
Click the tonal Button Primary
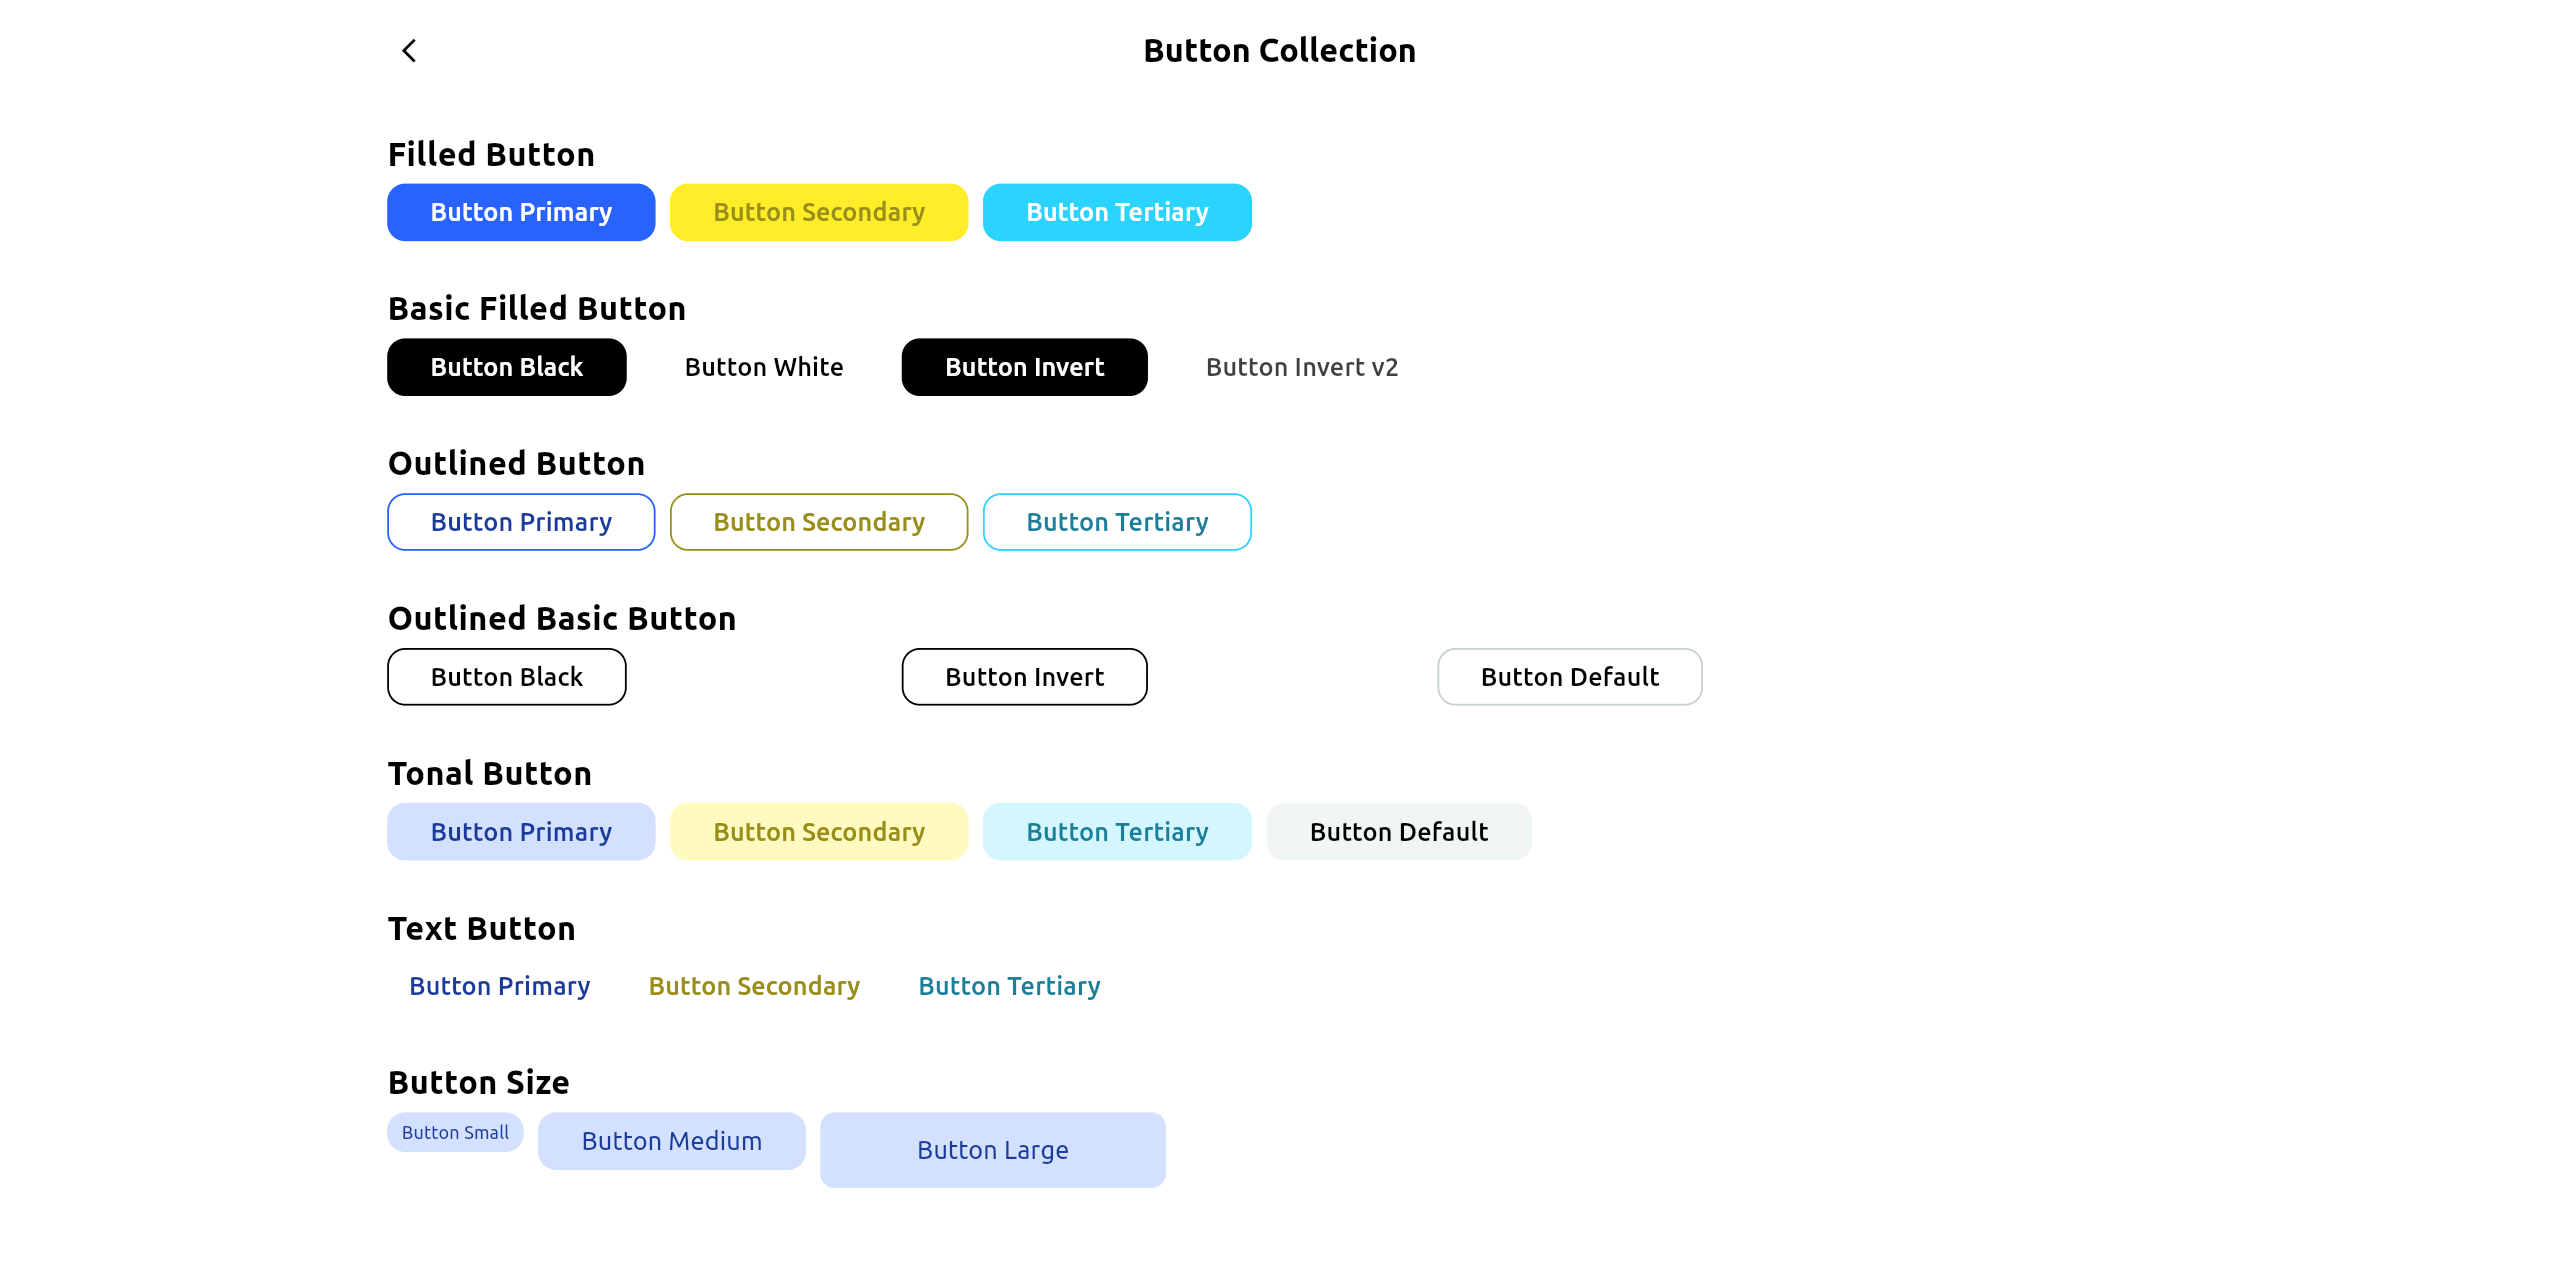point(521,832)
